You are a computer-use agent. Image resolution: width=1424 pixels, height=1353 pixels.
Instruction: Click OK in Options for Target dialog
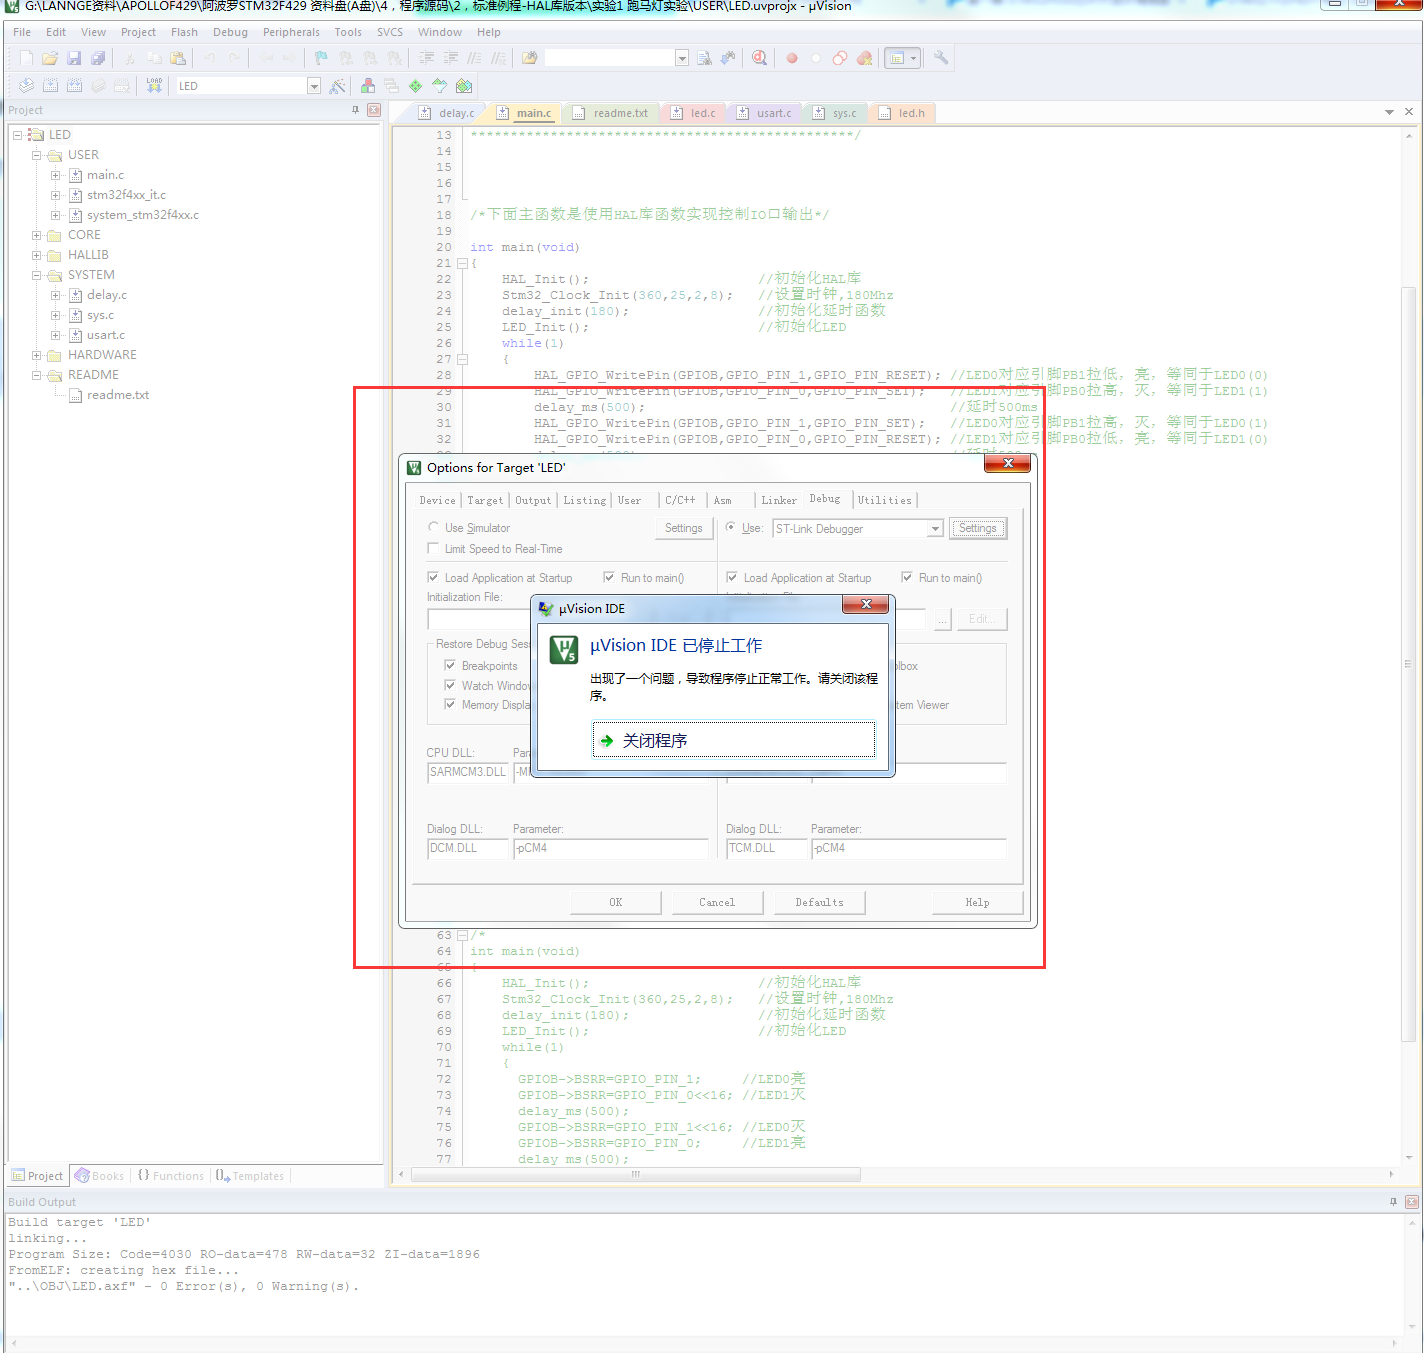[616, 902]
